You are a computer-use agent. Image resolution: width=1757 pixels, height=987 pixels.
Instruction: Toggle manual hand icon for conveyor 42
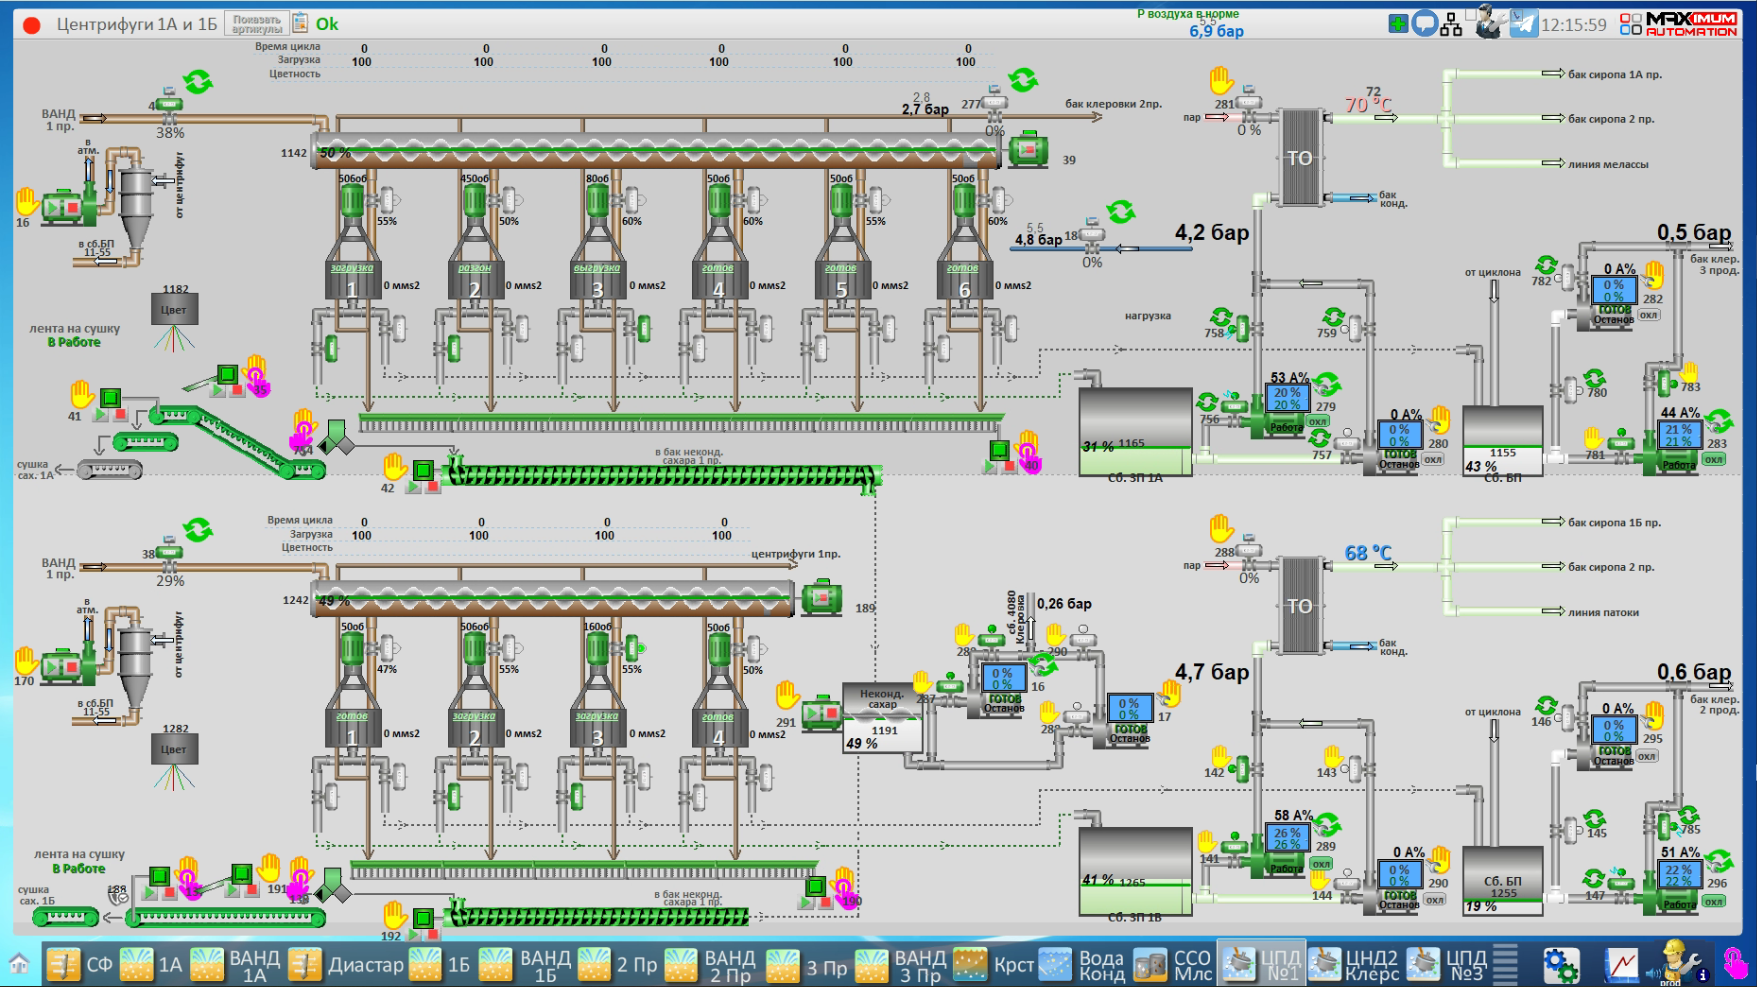(x=395, y=466)
